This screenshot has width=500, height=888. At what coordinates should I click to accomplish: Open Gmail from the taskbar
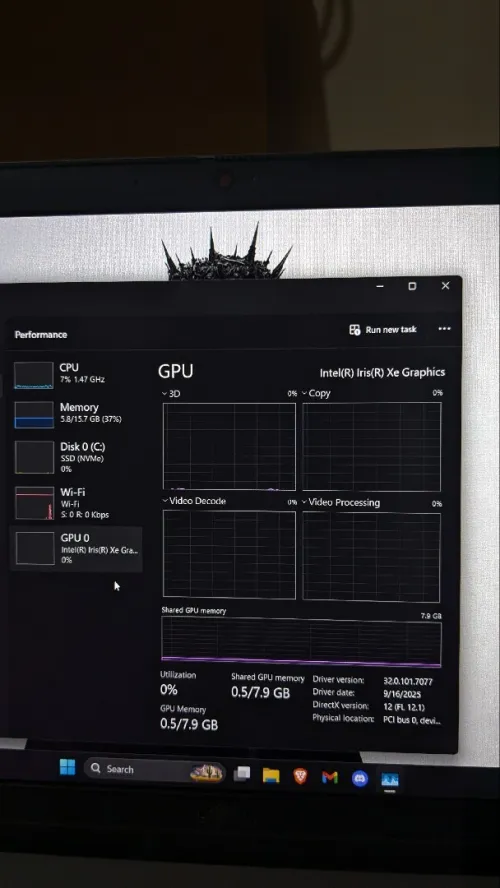coord(330,778)
